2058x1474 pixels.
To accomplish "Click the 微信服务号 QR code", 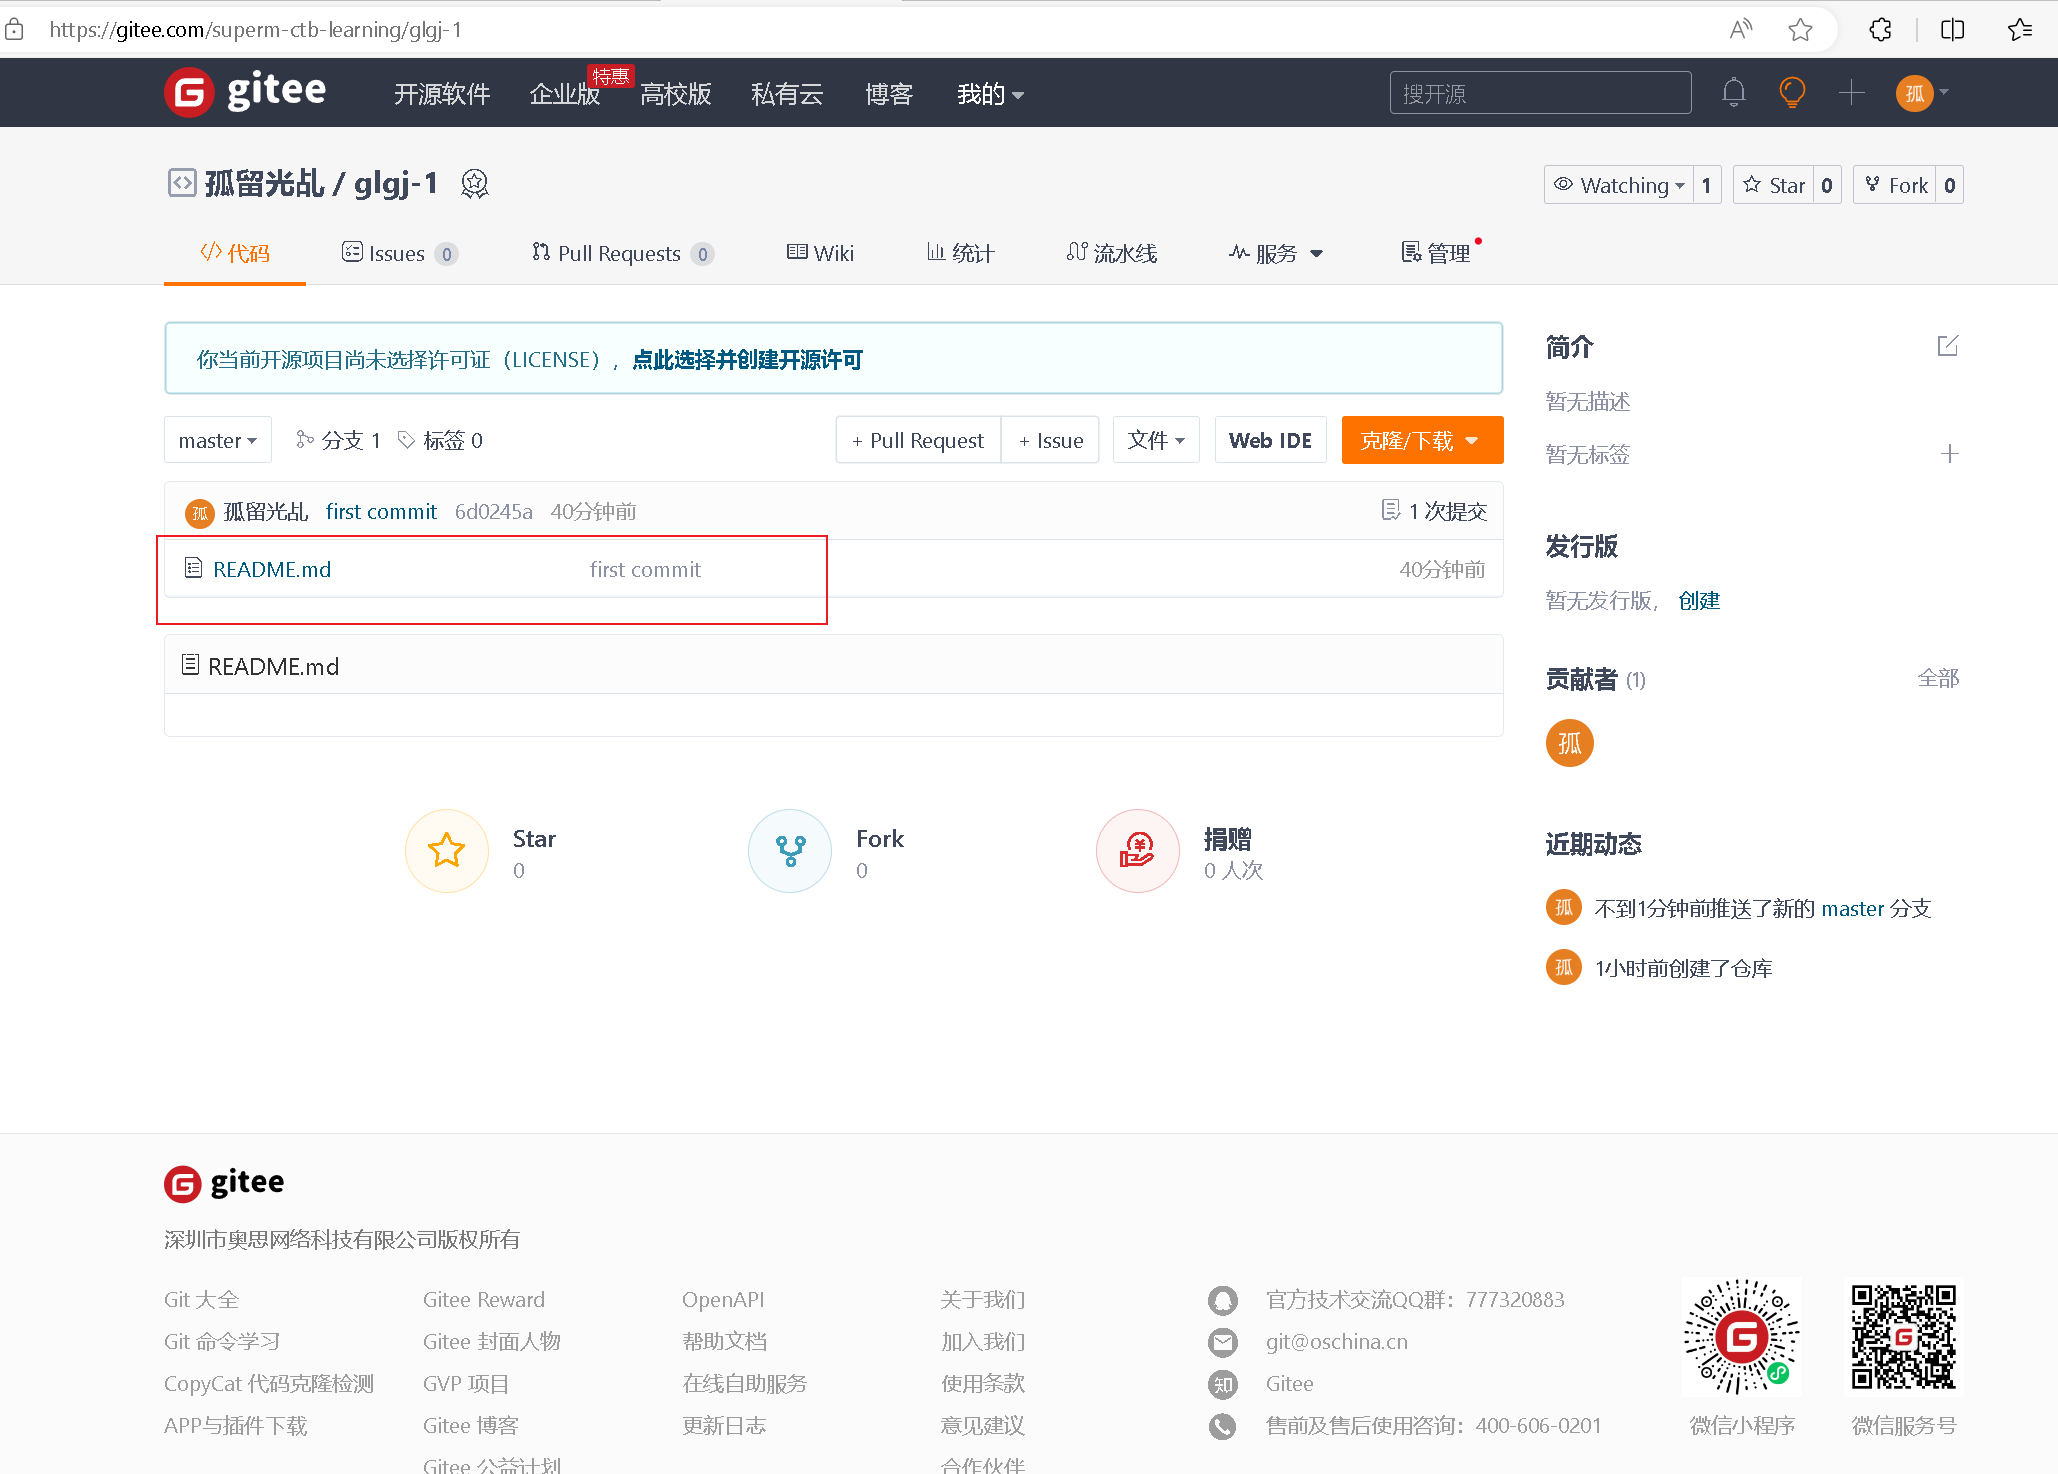I will pos(1904,1337).
